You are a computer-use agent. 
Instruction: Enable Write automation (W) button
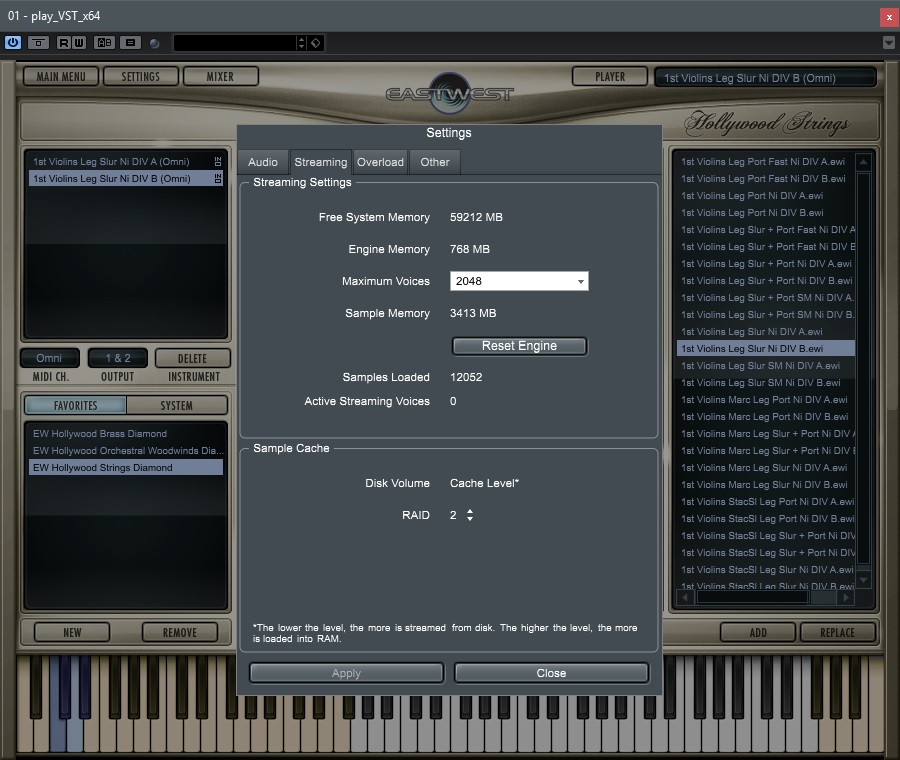click(79, 42)
